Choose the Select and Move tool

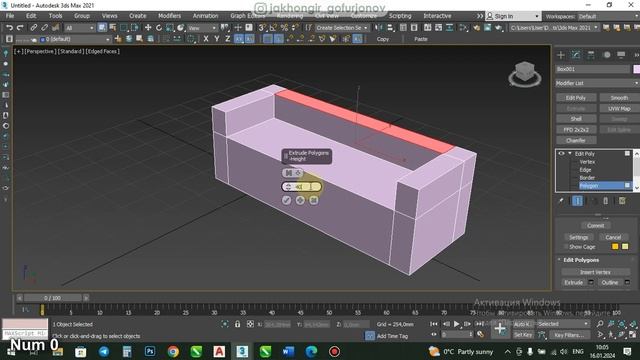(148, 28)
